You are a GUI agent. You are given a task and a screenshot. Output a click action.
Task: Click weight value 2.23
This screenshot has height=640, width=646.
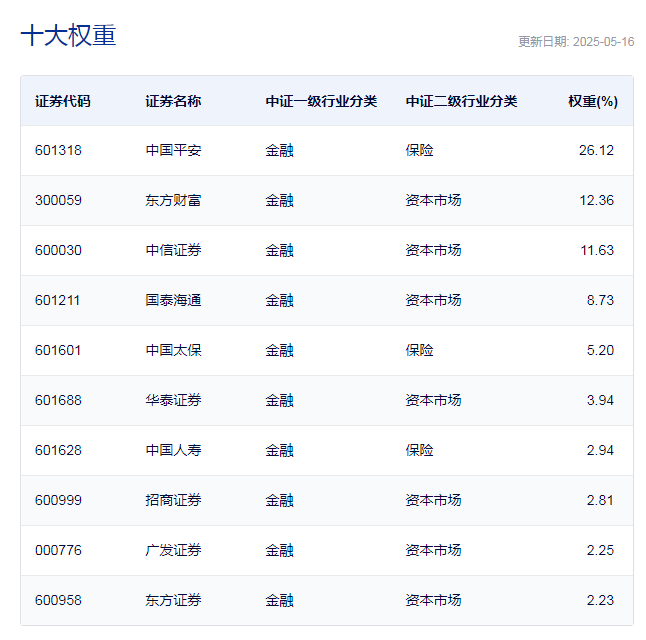(x=600, y=600)
